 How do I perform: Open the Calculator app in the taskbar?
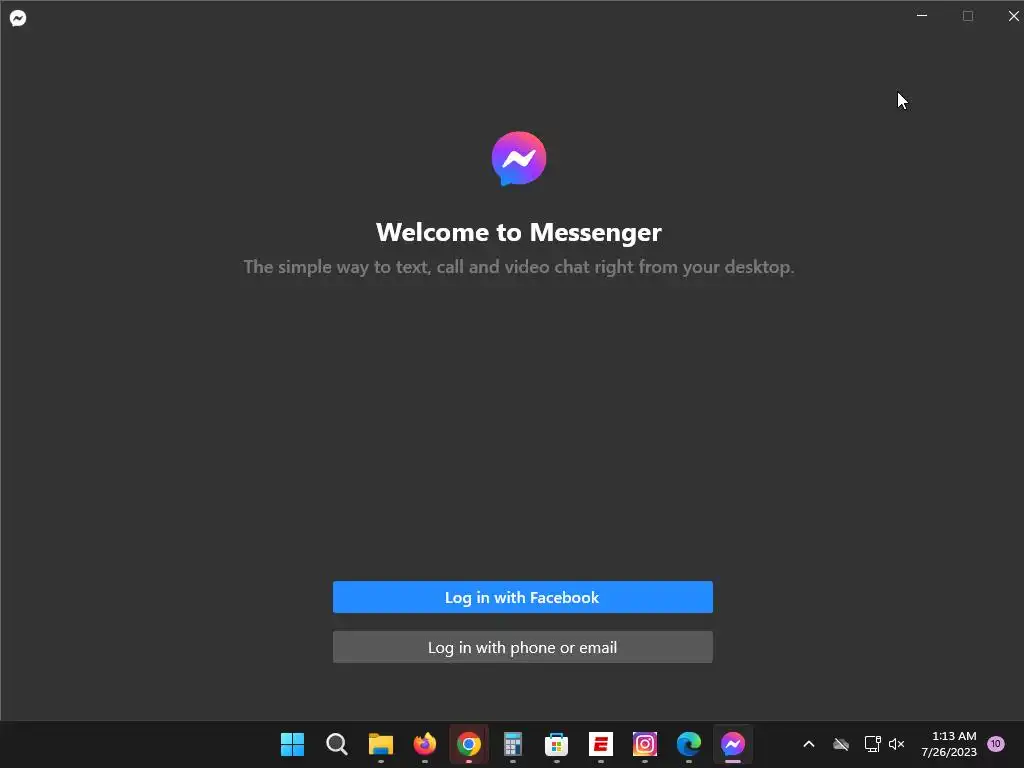[x=513, y=744]
